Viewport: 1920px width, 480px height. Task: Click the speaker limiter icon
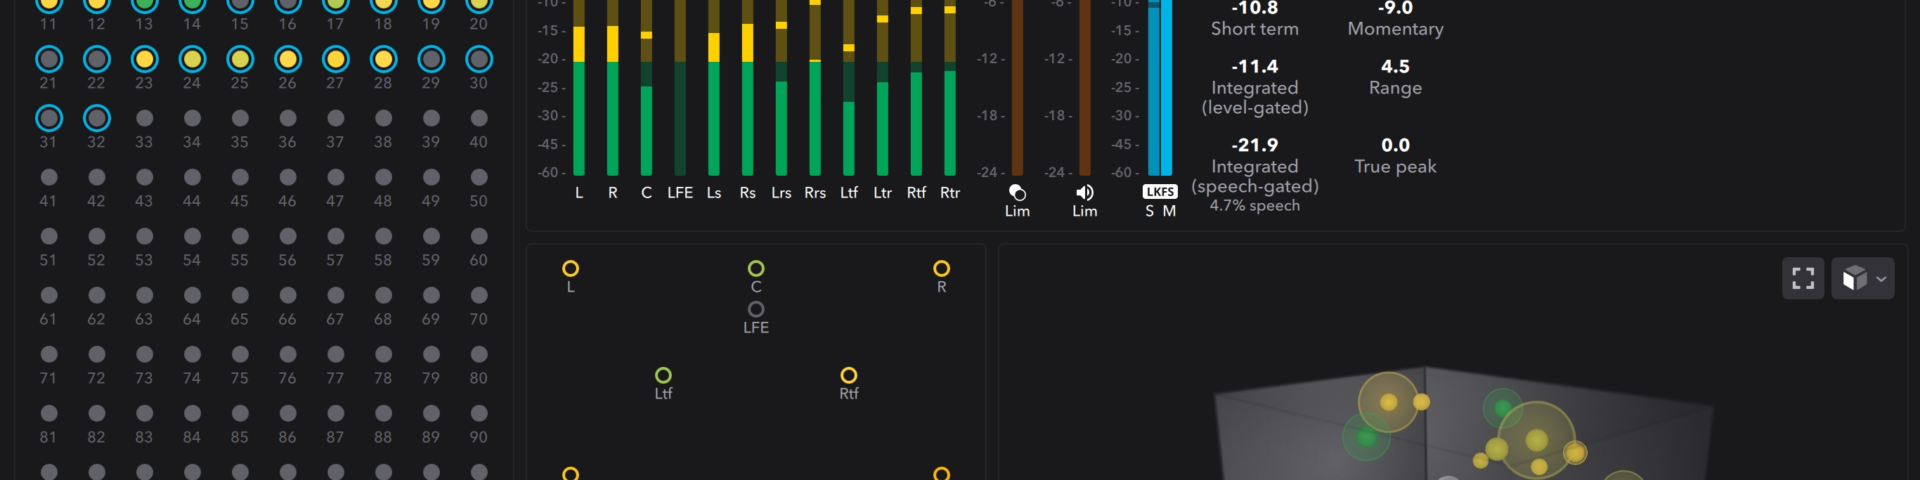click(1084, 193)
